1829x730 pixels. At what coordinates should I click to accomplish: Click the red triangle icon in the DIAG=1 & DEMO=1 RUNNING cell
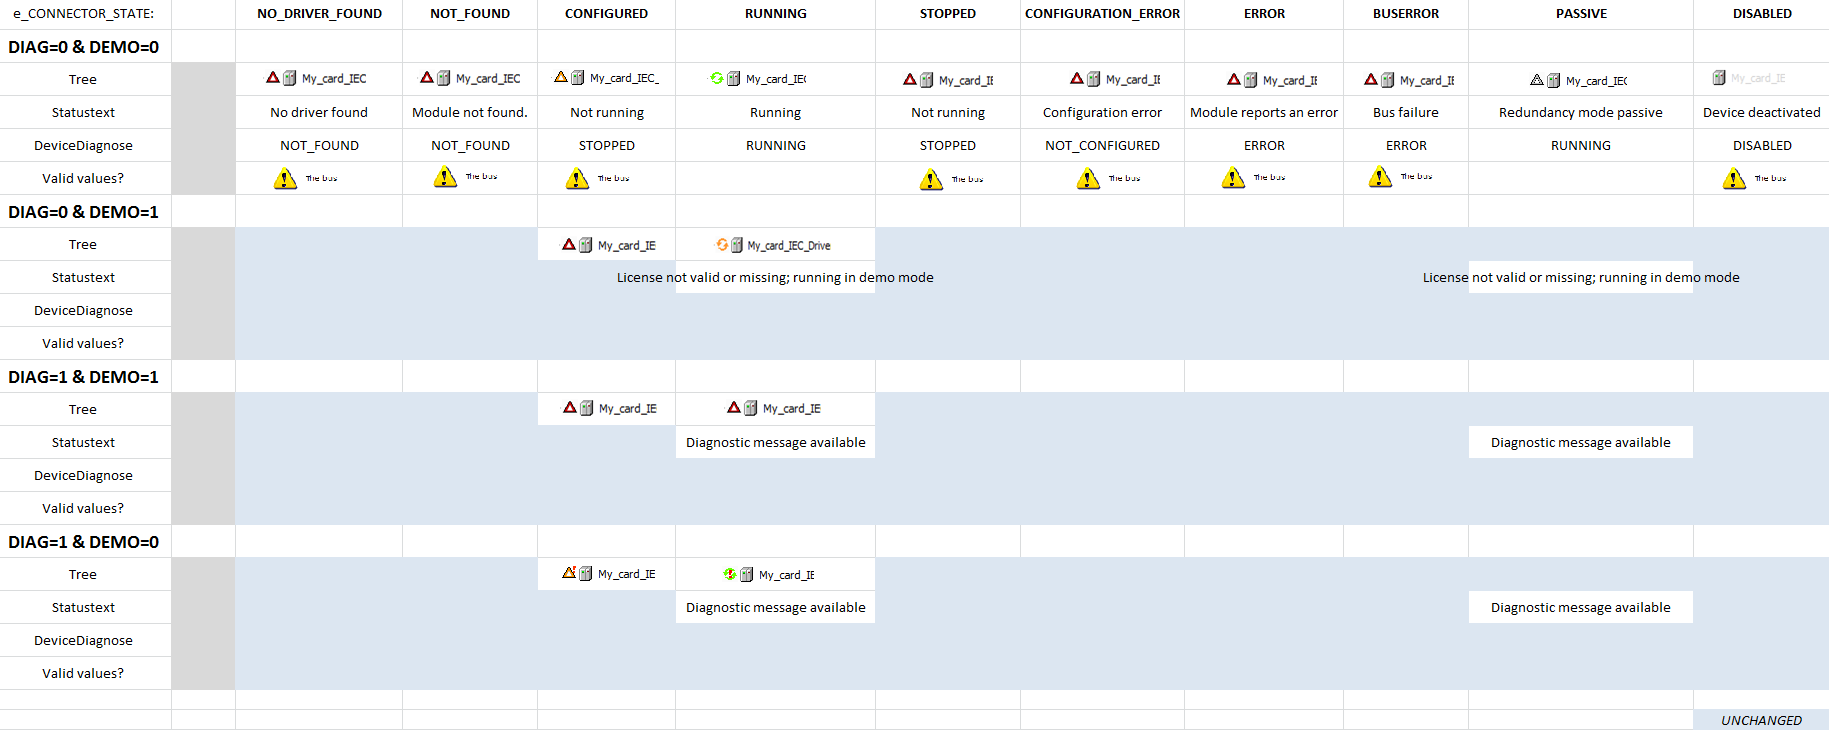734,408
